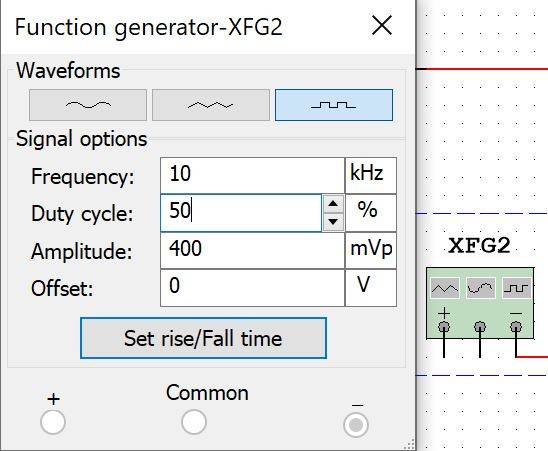
Task: Click the triangle wave icon on XFG2 component
Action: tap(445, 288)
